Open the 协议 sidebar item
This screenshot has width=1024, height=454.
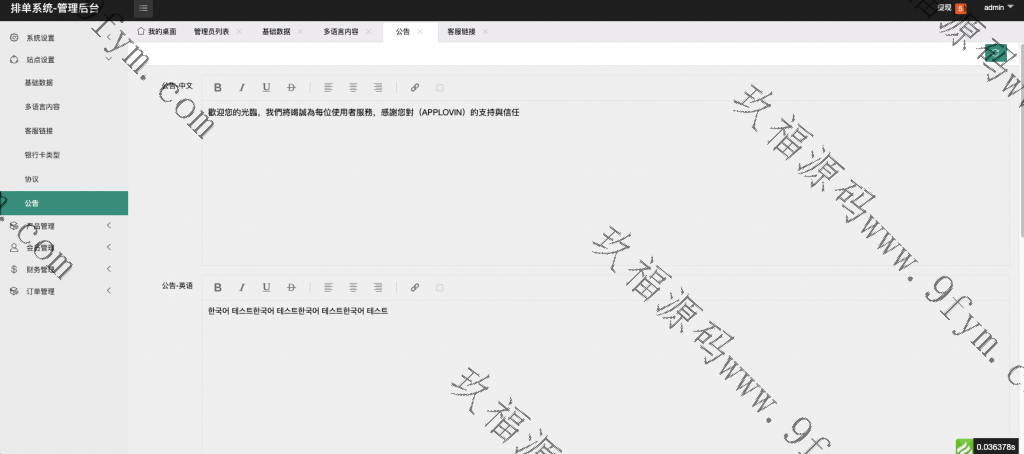(x=32, y=178)
